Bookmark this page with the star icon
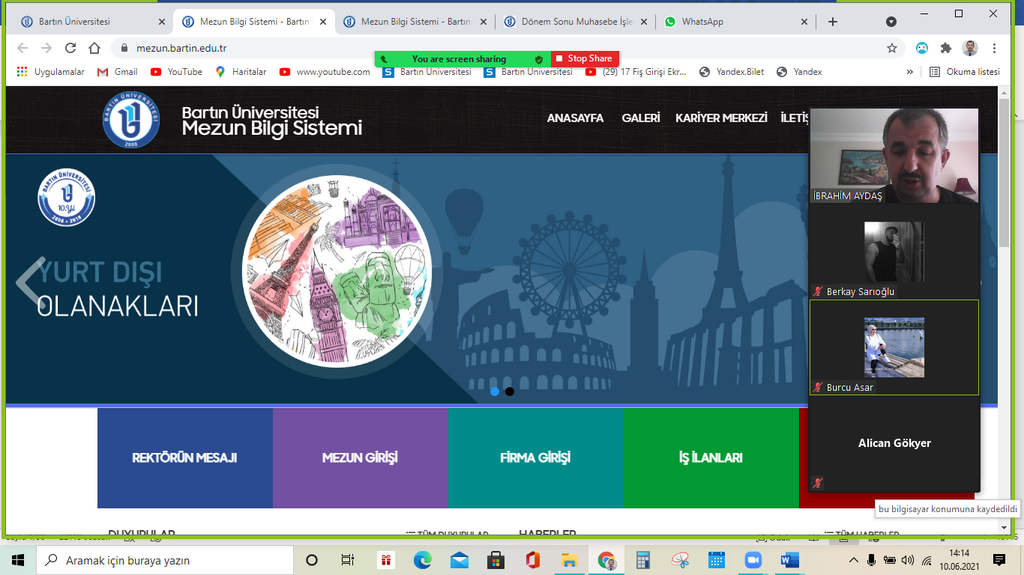 click(891, 47)
